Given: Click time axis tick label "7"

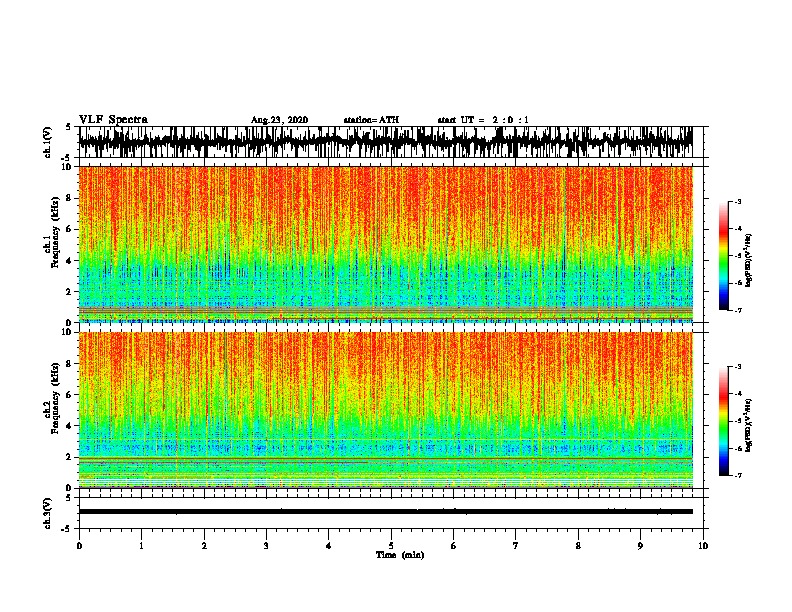Looking at the screenshot, I should pos(516,546).
